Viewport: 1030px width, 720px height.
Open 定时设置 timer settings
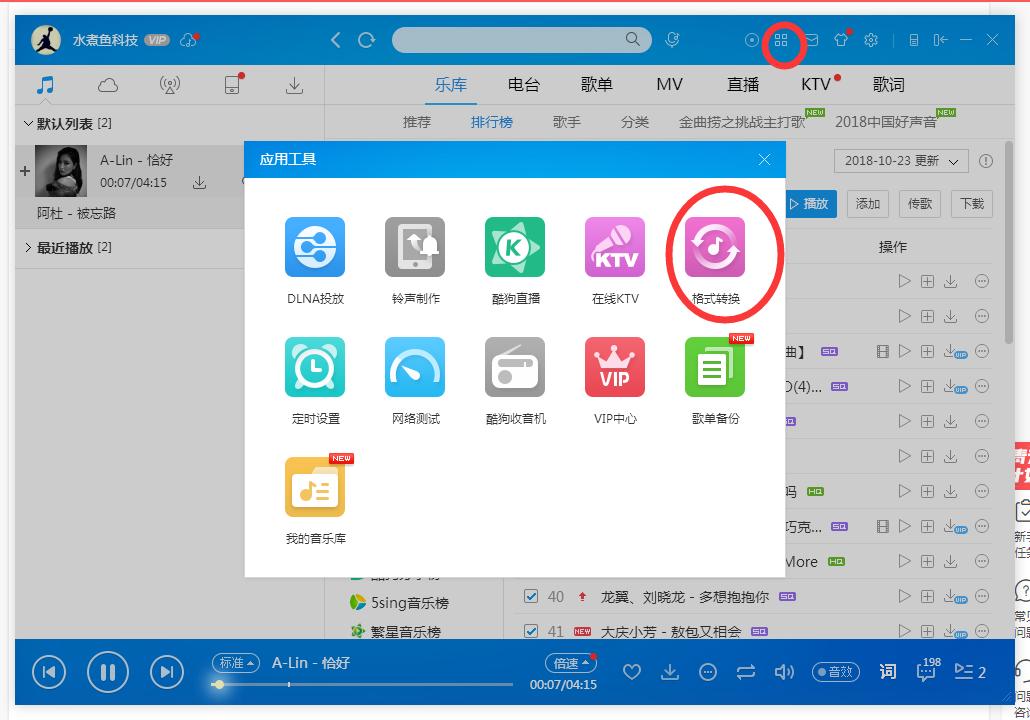(315, 366)
